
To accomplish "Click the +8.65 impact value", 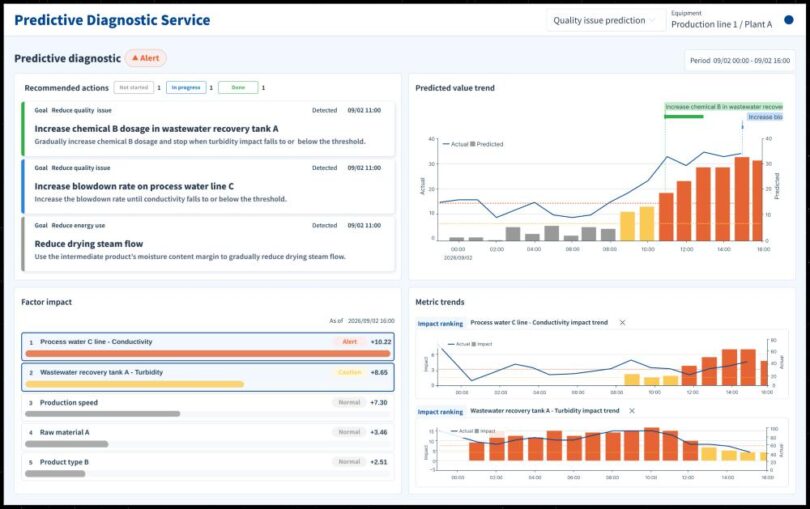I will tap(379, 373).
